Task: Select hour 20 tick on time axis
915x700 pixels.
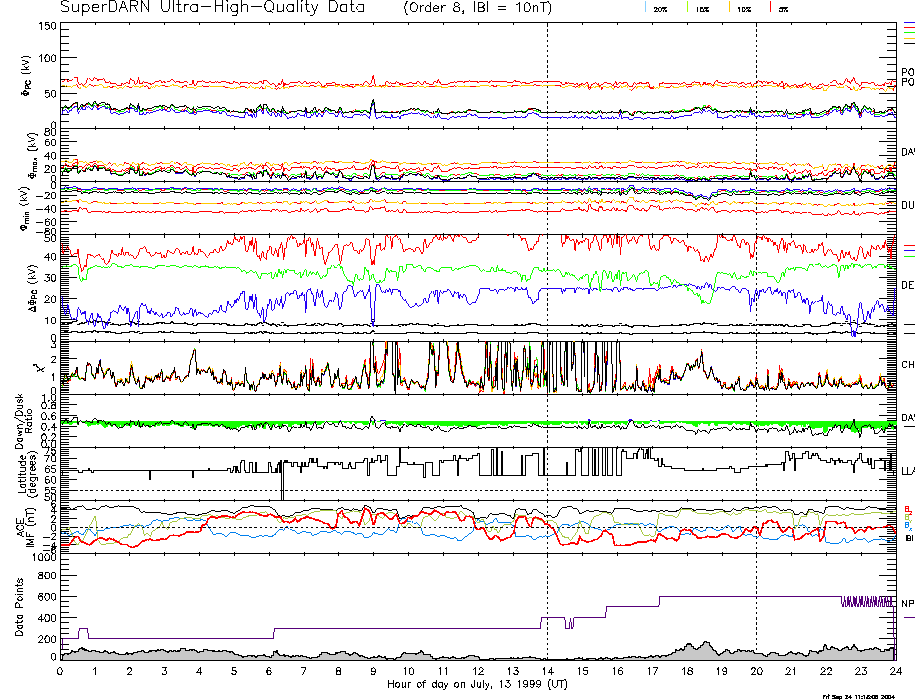Action: [x=756, y=671]
